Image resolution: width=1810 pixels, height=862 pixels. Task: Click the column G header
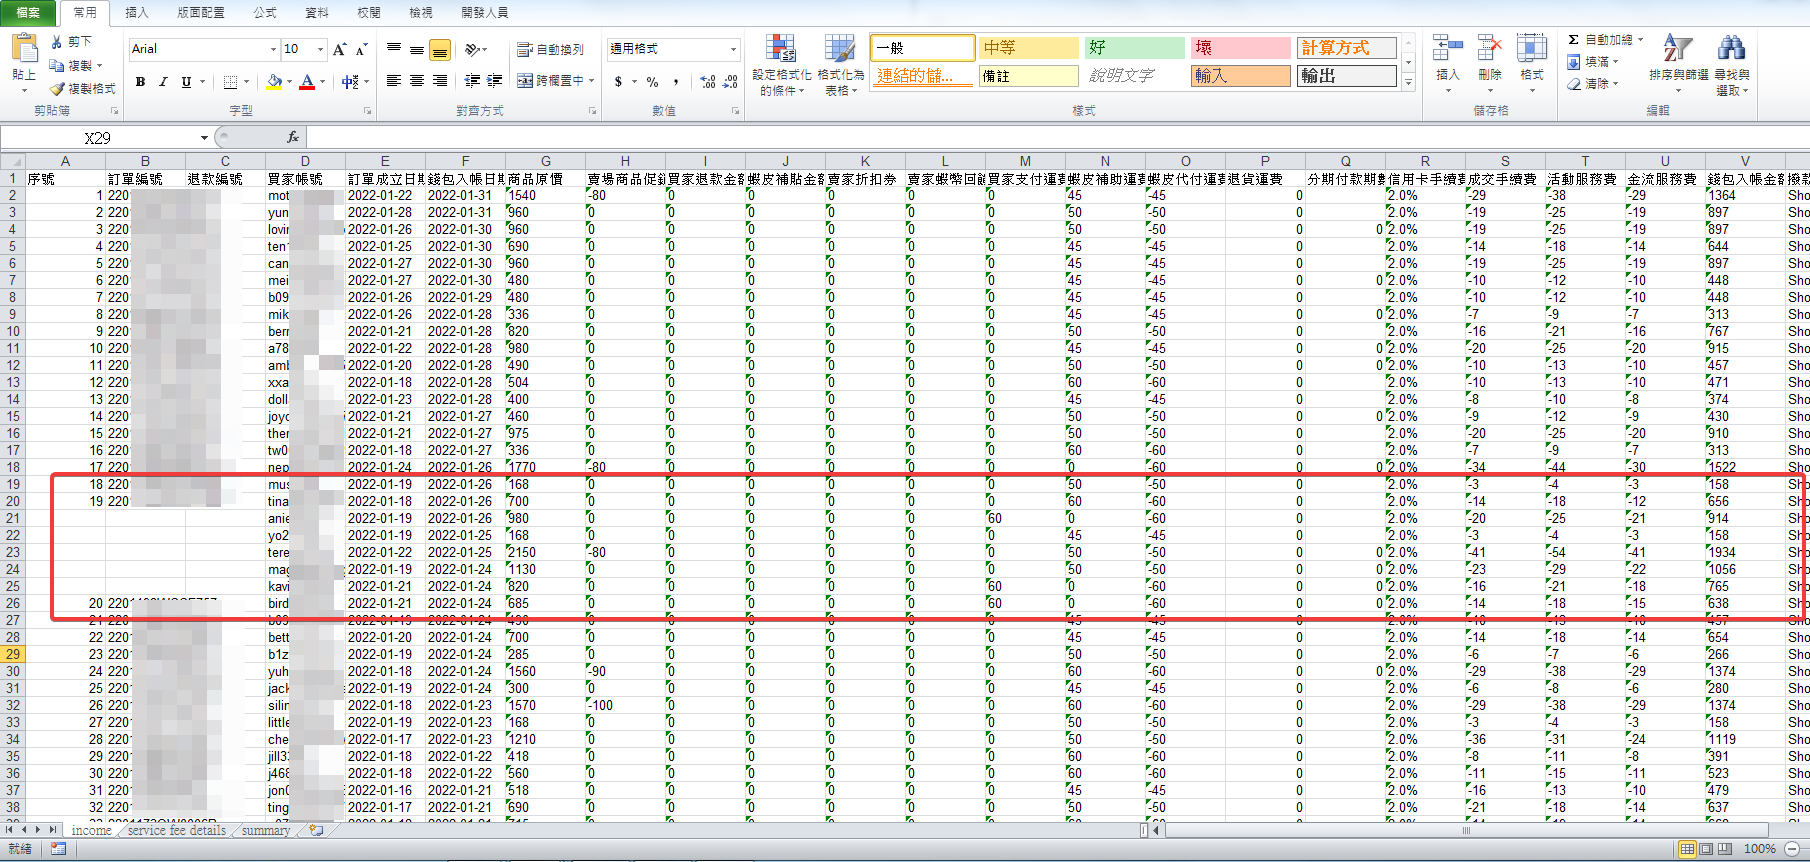(x=545, y=161)
